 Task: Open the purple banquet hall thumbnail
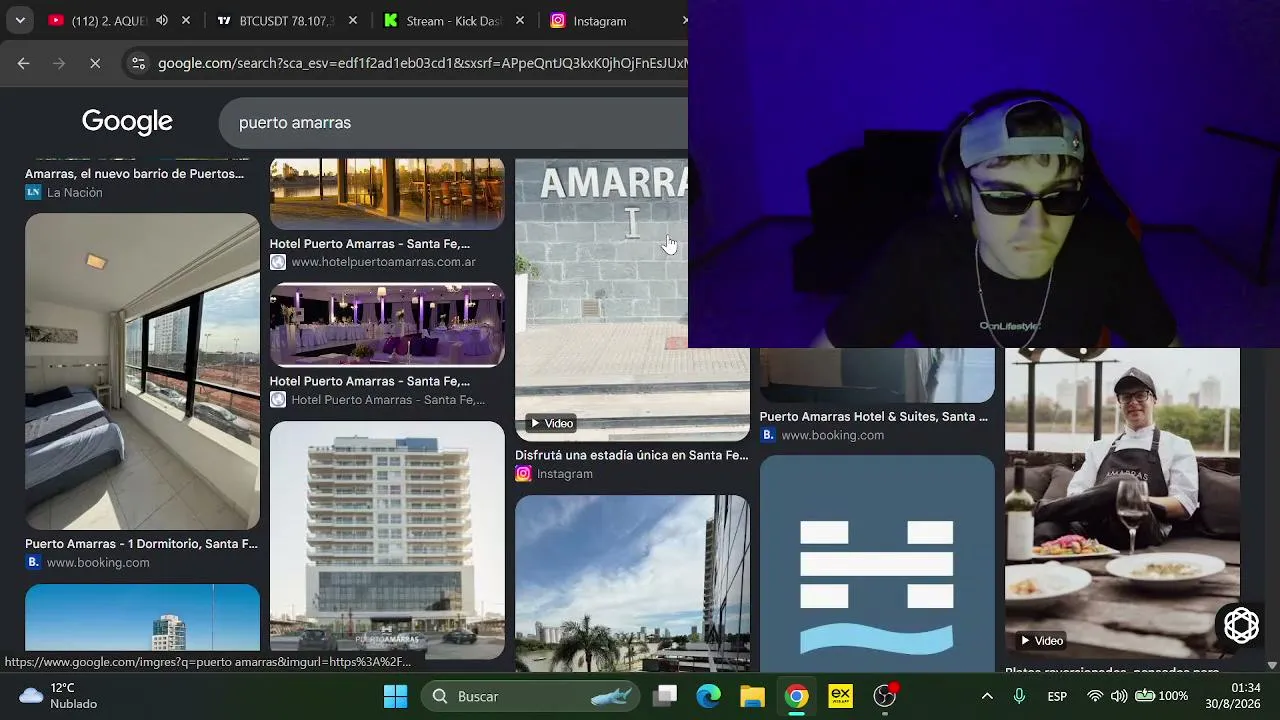coord(387,325)
